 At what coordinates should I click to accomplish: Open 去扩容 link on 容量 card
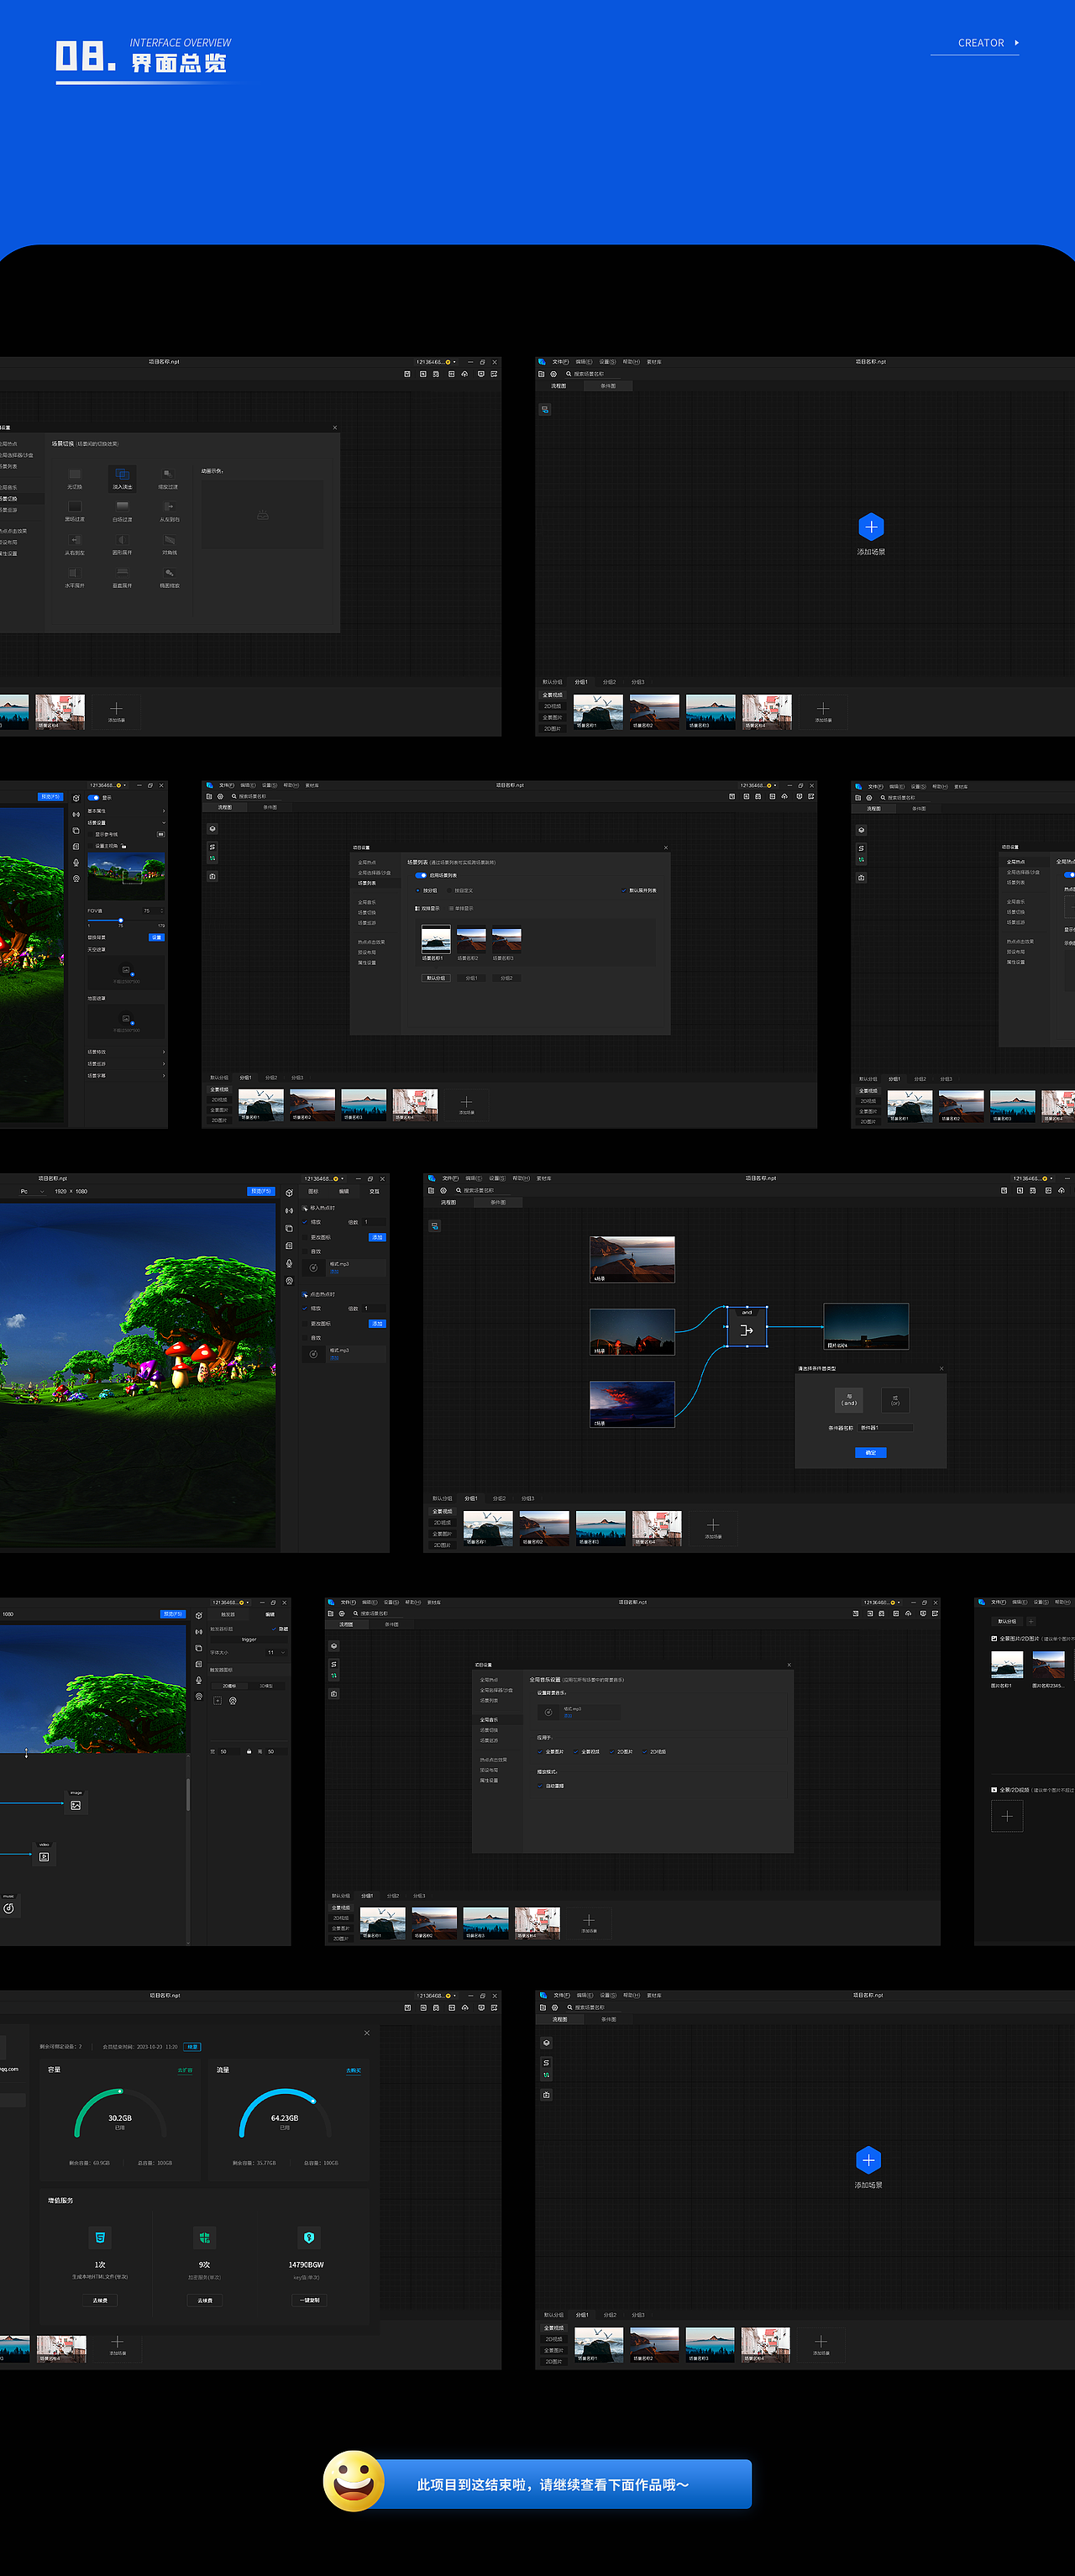click(x=185, y=2070)
